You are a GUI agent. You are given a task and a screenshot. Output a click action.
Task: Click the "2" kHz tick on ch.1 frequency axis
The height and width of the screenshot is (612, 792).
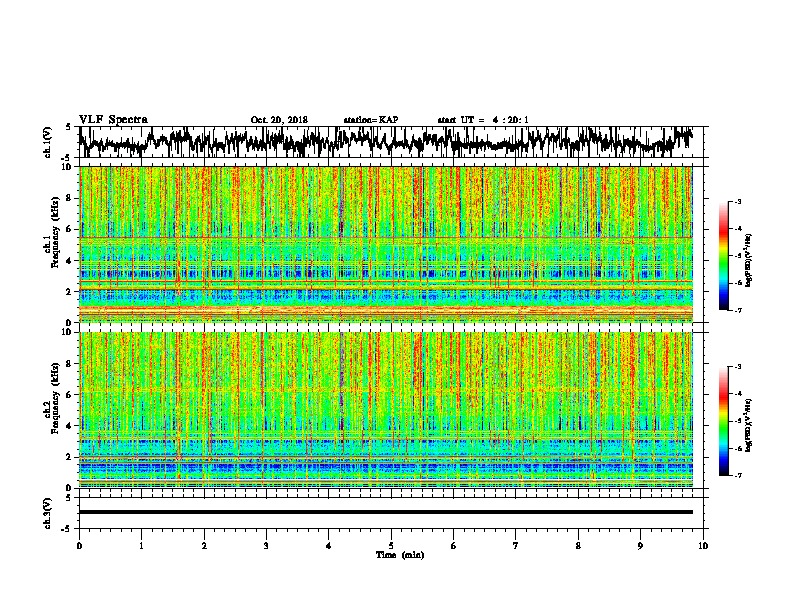[71, 291]
